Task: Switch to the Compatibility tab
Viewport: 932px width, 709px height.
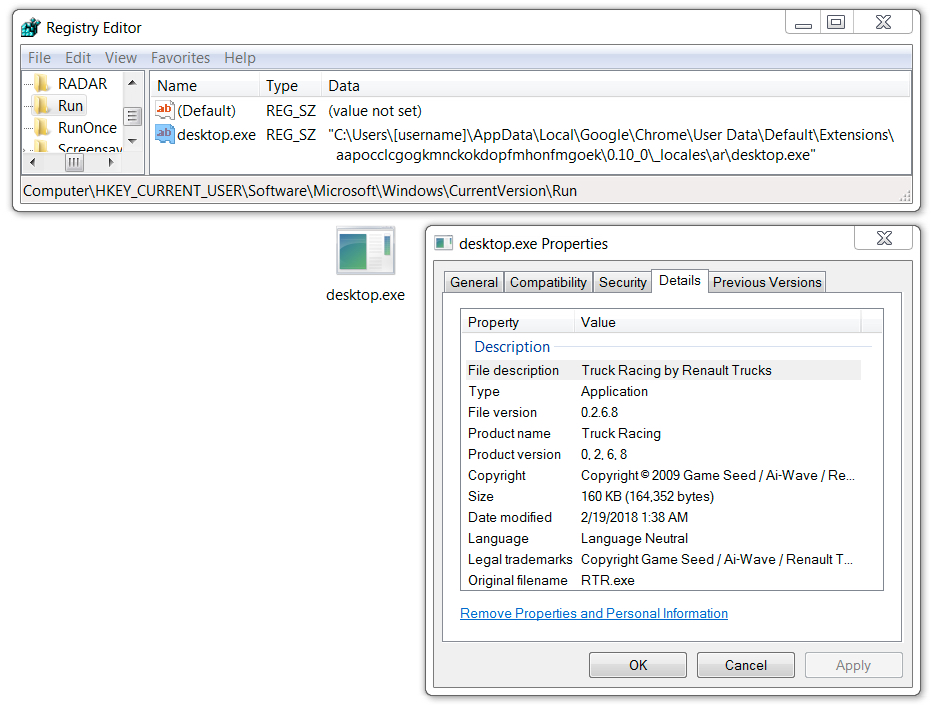Action: tap(548, 282)
